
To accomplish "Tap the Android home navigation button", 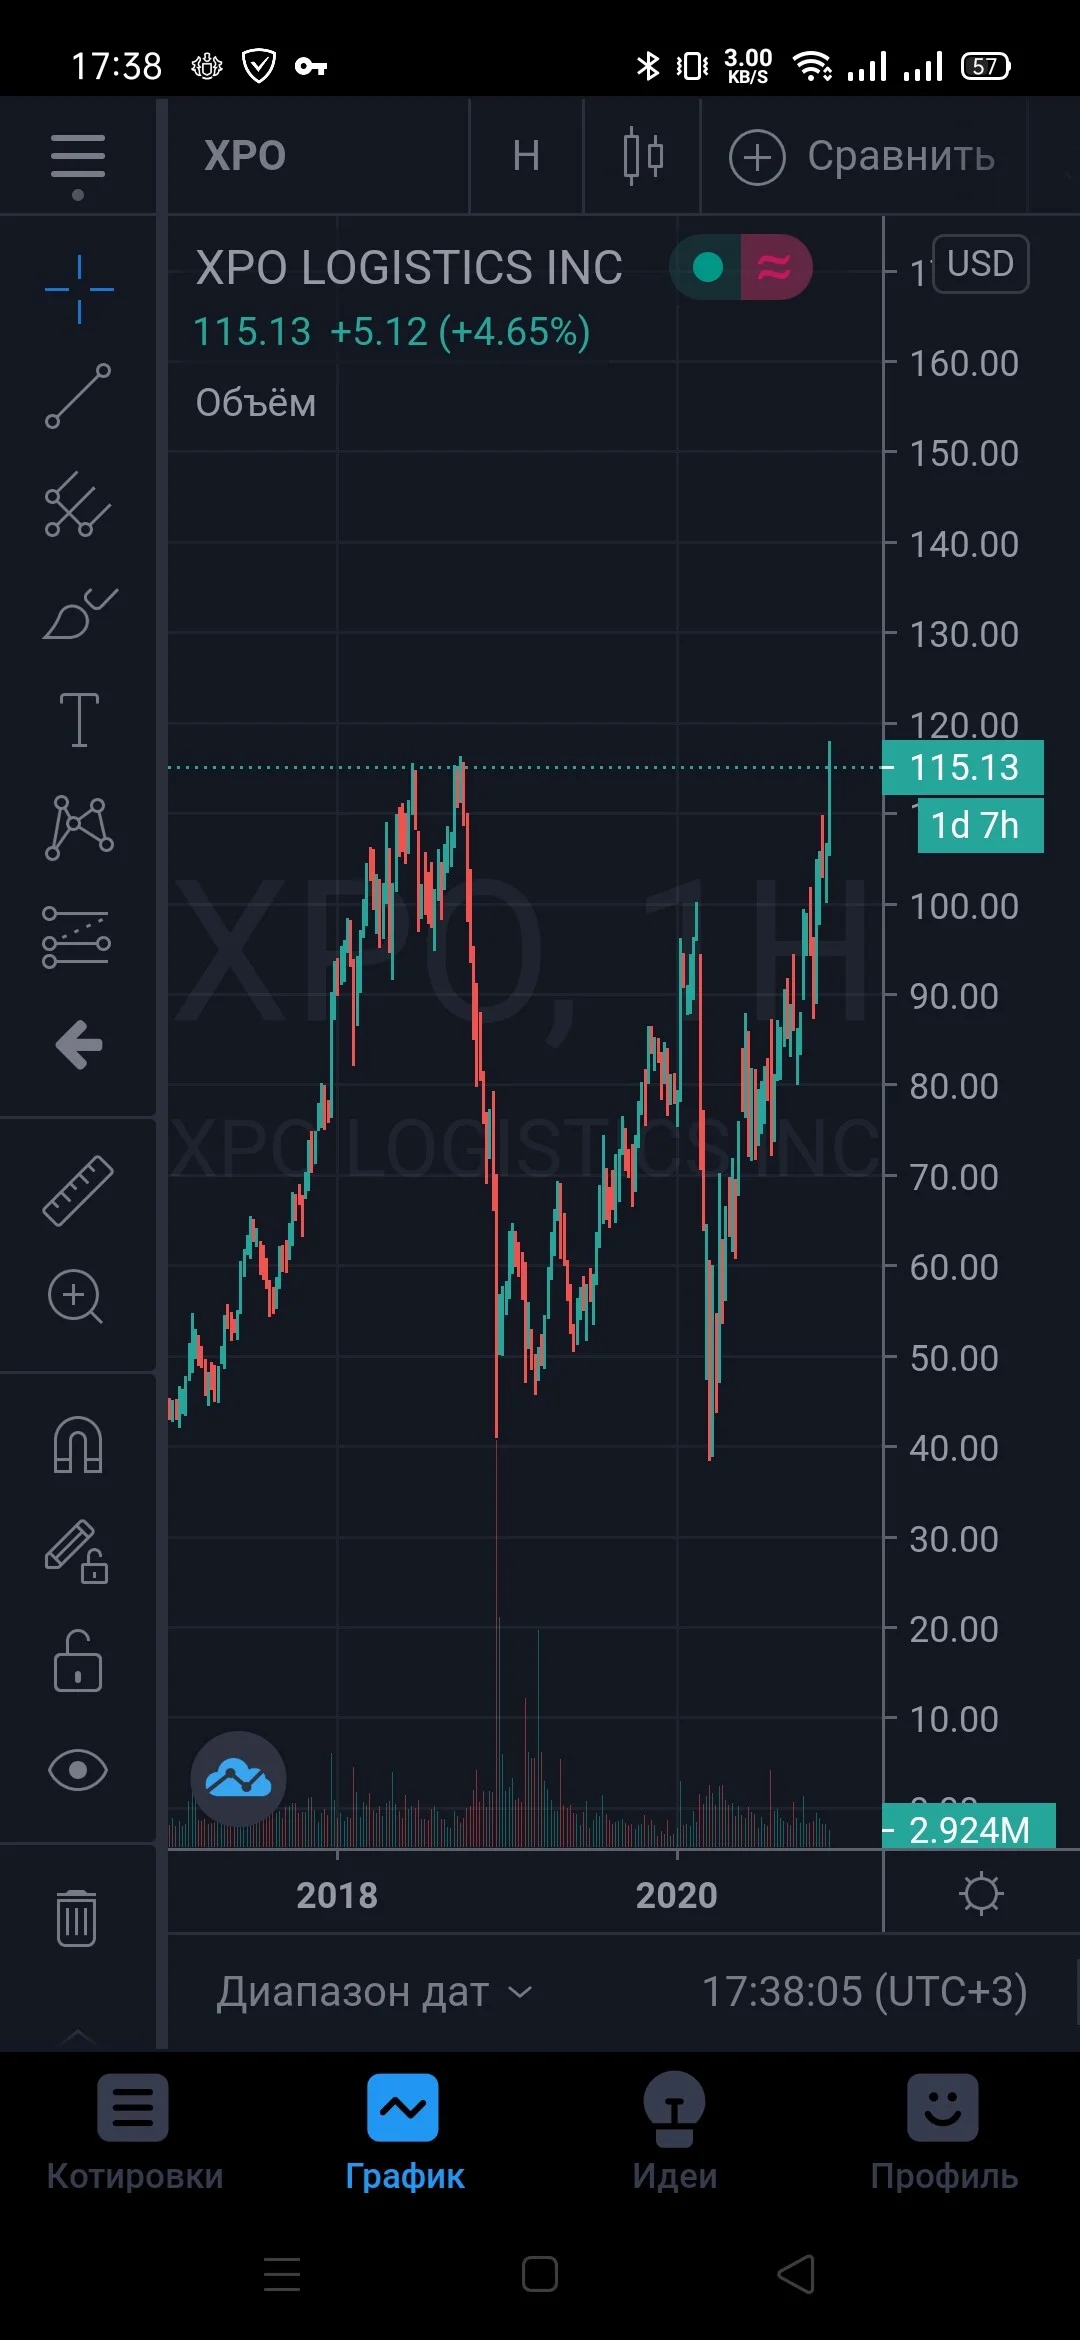I will [x=540, y=2274].
